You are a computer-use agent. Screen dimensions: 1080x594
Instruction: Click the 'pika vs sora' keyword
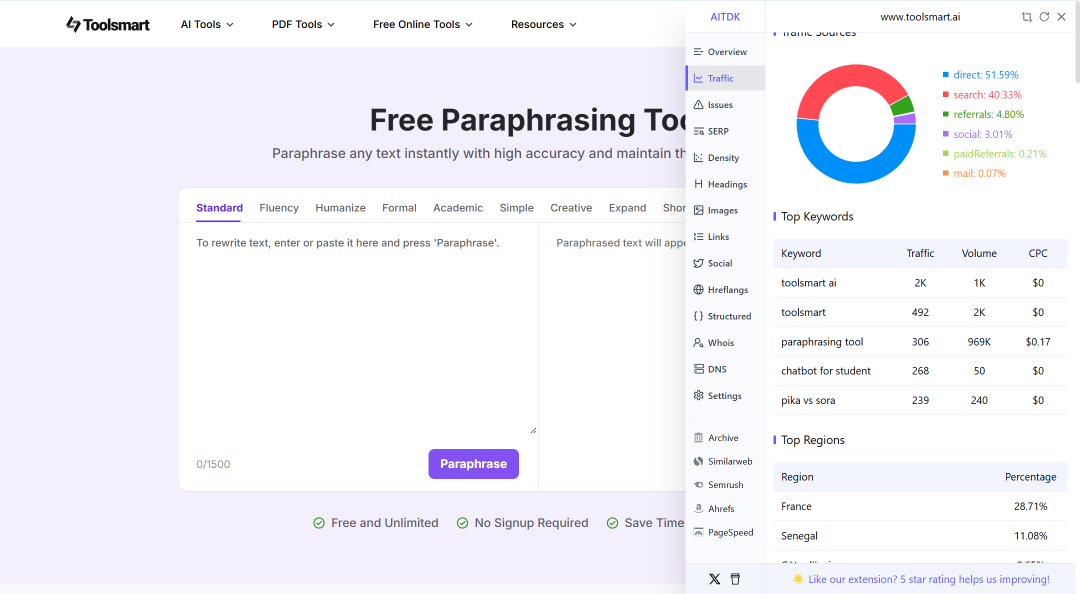(x=808, y=400)
